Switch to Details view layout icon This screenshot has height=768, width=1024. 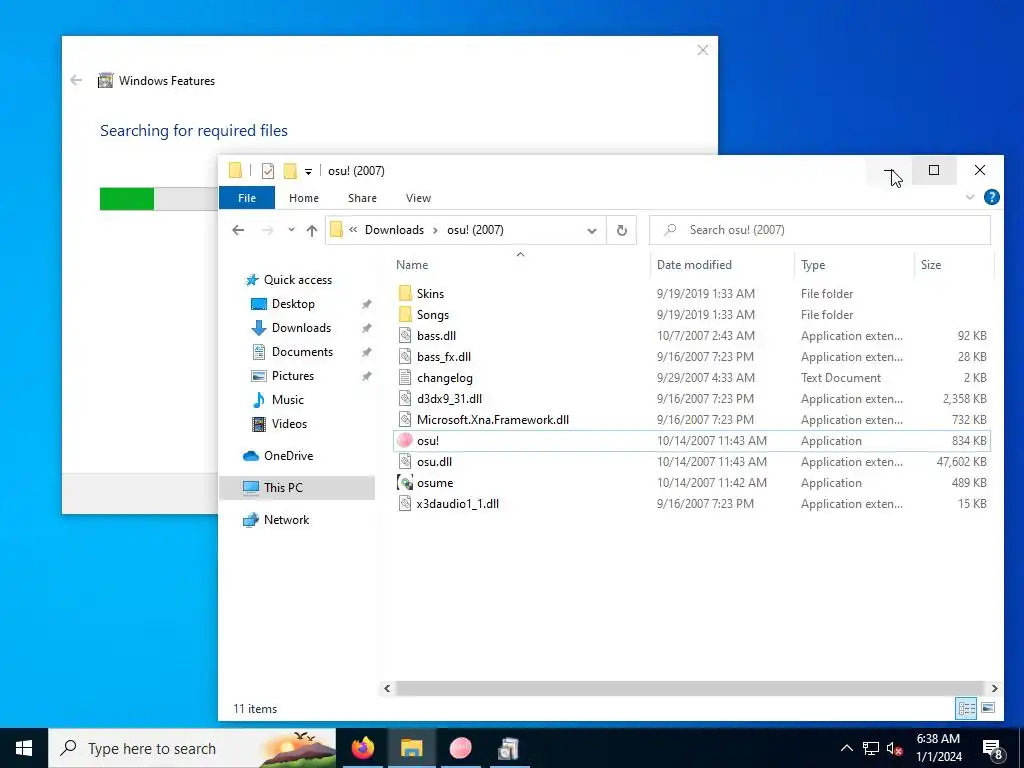point(967,708)
